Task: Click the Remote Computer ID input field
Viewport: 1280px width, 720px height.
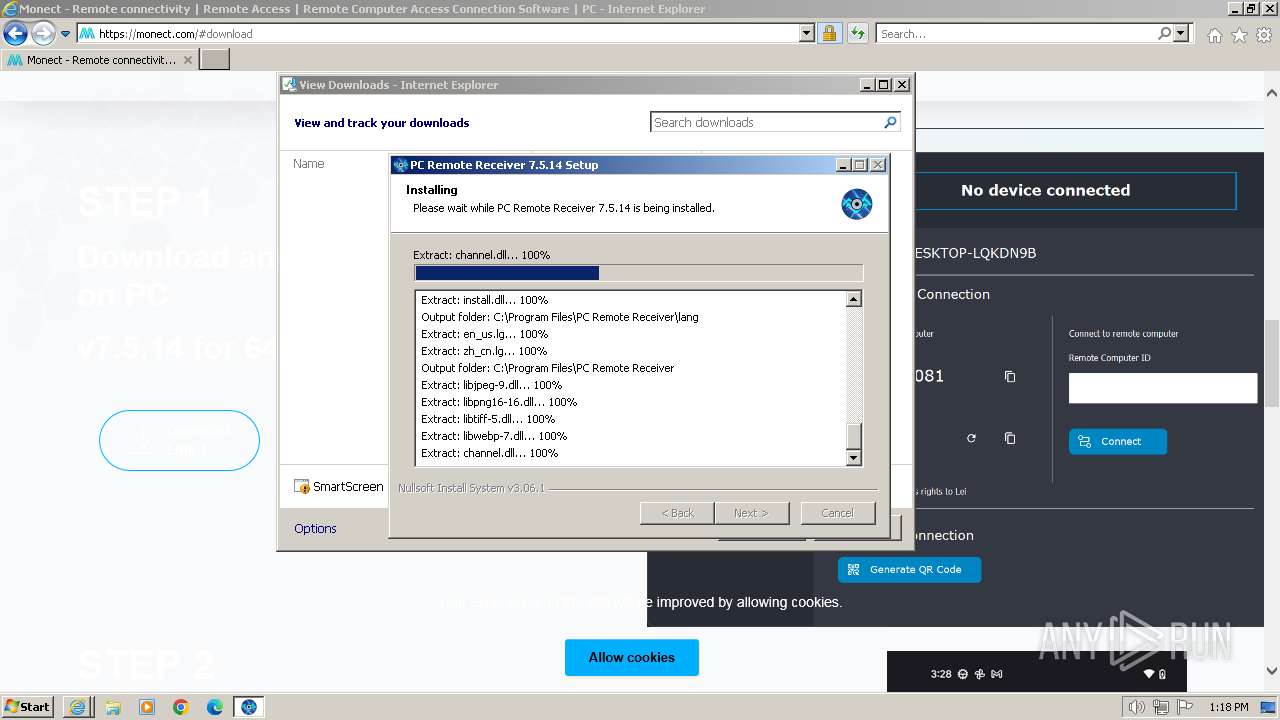Action: 1163,388
